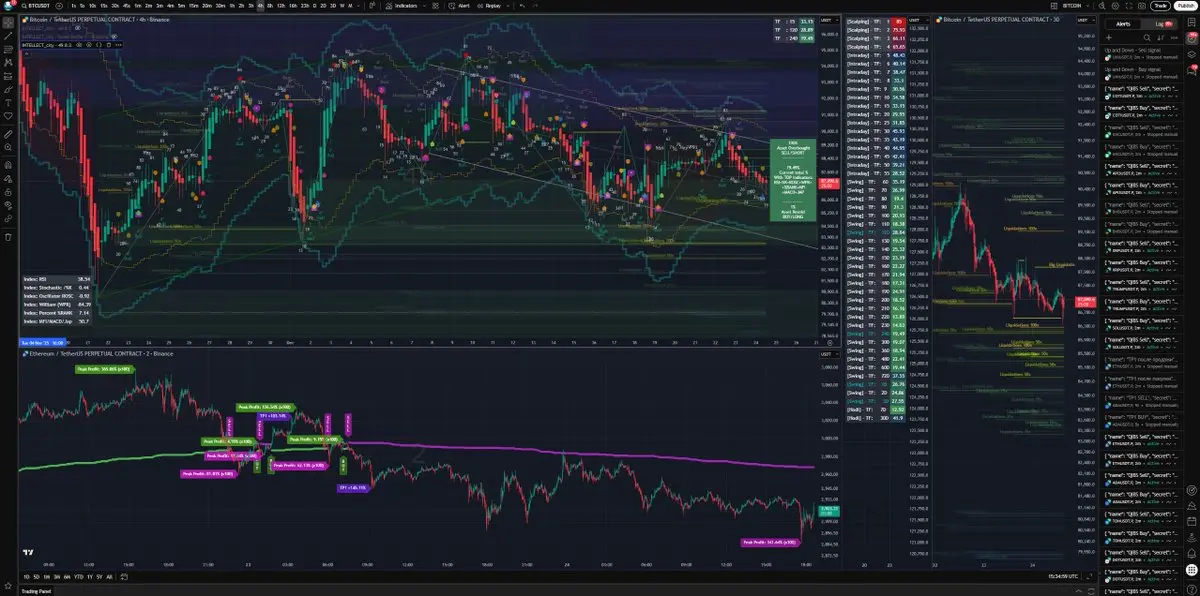This screenshot has height=596, width=1200.
Task: Click the compare or add symbol plus icon
Action: tap(59, 6)
